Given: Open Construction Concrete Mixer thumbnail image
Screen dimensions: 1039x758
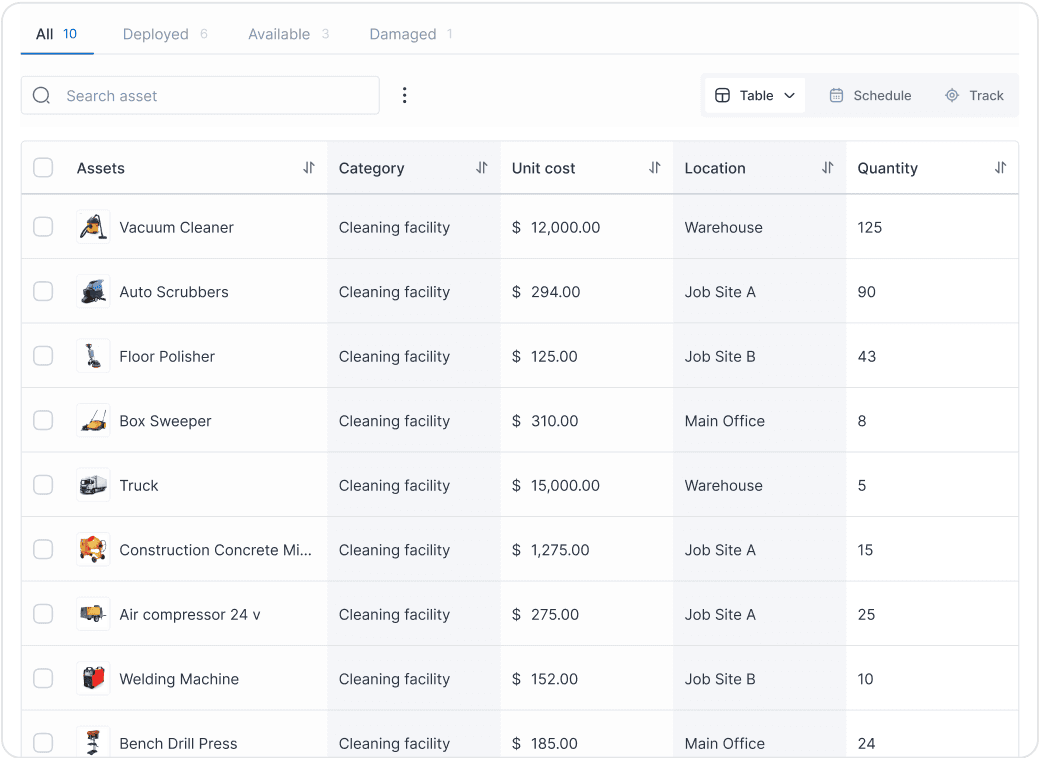Looking at the screenshot, I should click(x=93, y=549).
